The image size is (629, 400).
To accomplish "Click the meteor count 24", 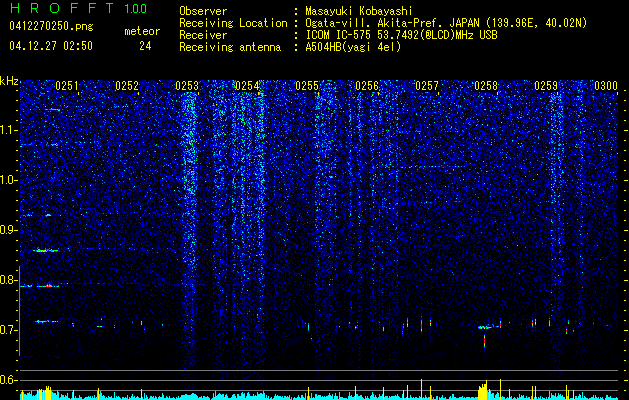I will click(x=145, y=46).
